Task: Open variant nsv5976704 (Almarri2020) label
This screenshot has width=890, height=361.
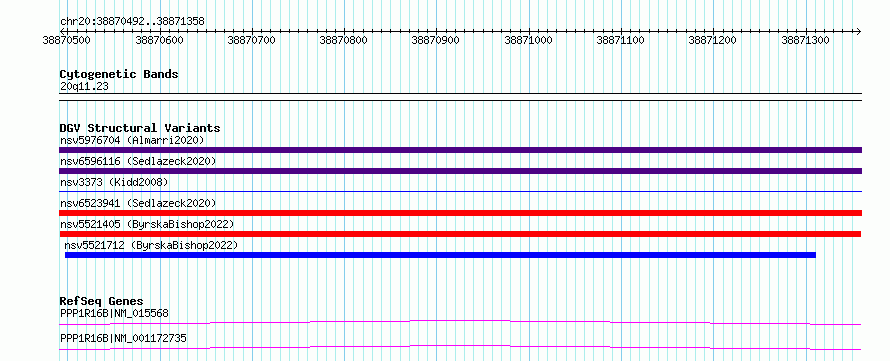Action: (x=132, y=140)
